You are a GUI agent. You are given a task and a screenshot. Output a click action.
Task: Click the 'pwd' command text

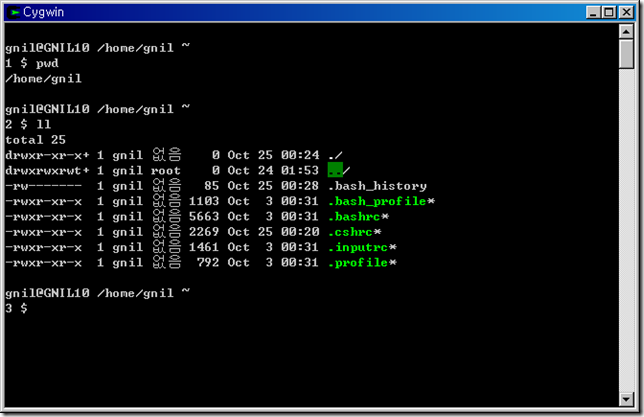[x=47, y=64]
